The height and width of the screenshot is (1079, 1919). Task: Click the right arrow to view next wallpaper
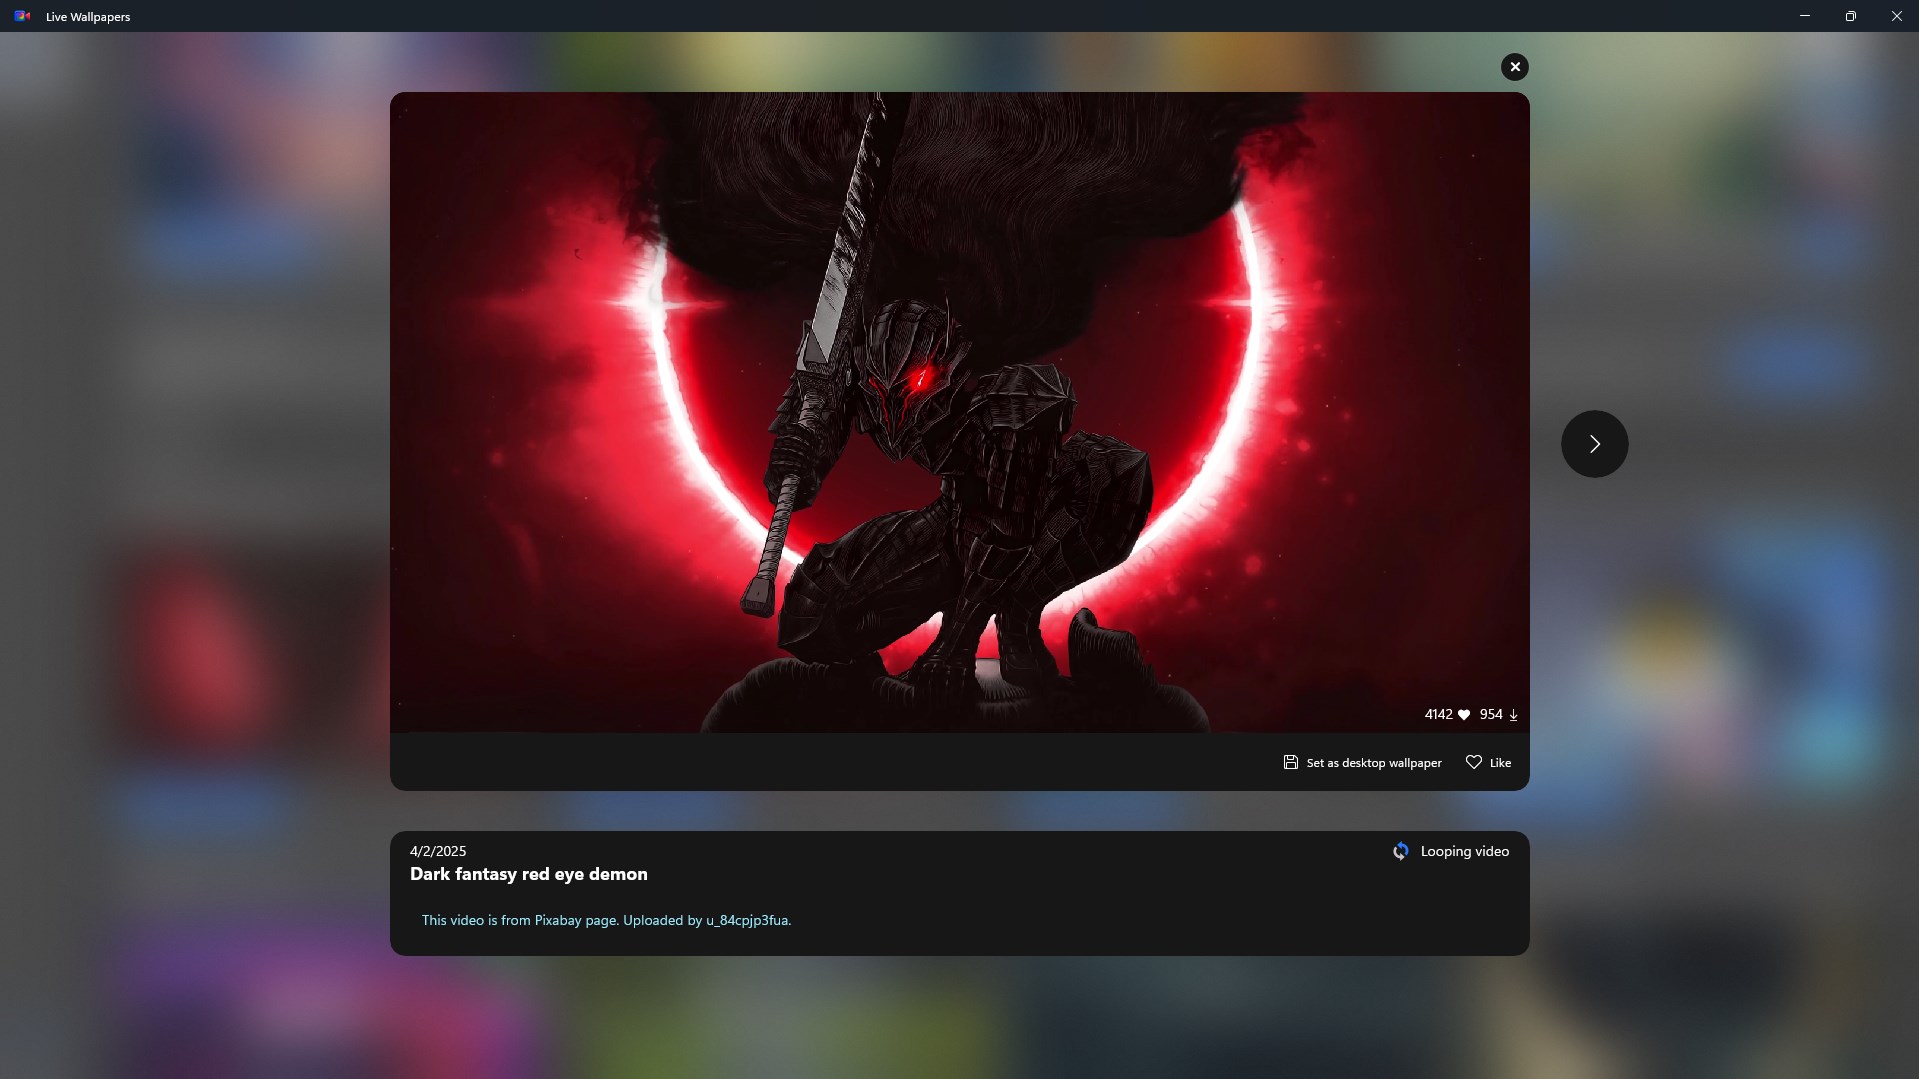[1593, 443]
